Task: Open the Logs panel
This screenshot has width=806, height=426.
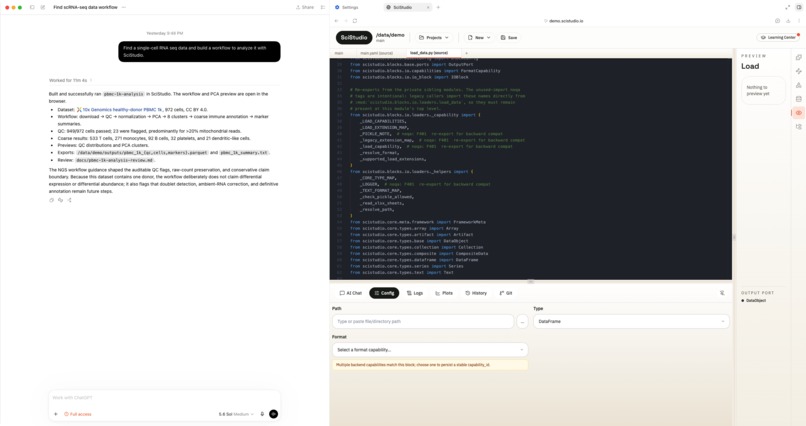Action: (x=415, y=293)
